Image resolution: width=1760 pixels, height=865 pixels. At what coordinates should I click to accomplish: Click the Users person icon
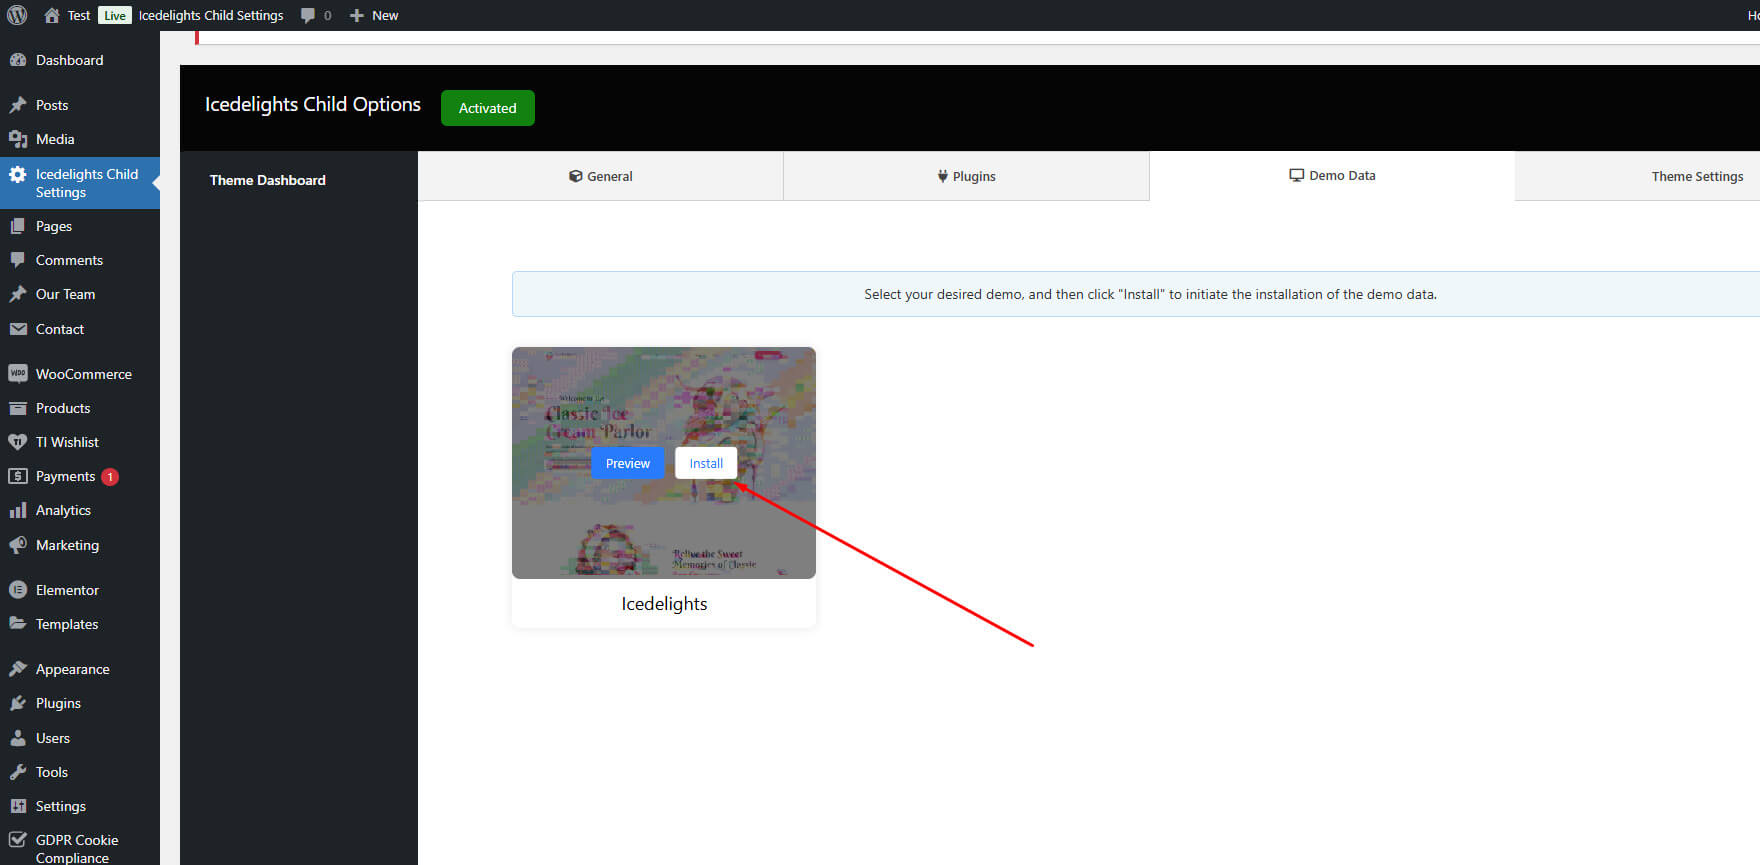point(18,738)
